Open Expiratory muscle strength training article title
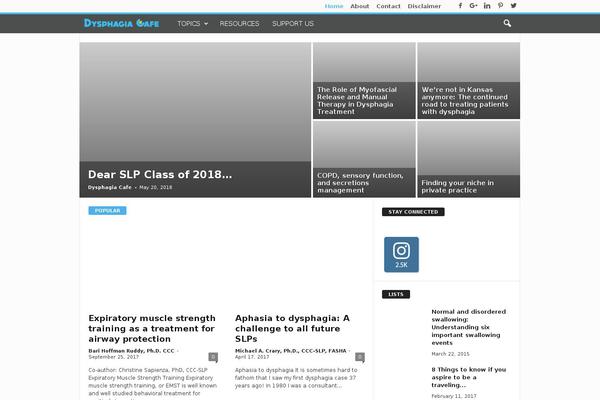This screenshot has height=400, width=600. [152, 328]
